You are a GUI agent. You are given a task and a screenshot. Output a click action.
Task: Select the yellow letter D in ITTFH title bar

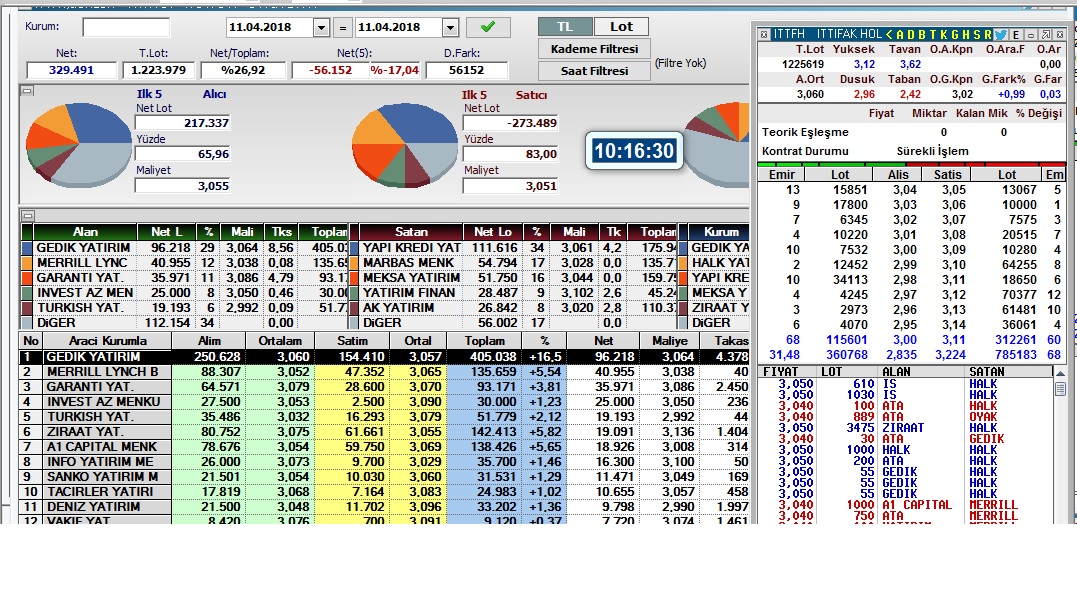point(911,34)
